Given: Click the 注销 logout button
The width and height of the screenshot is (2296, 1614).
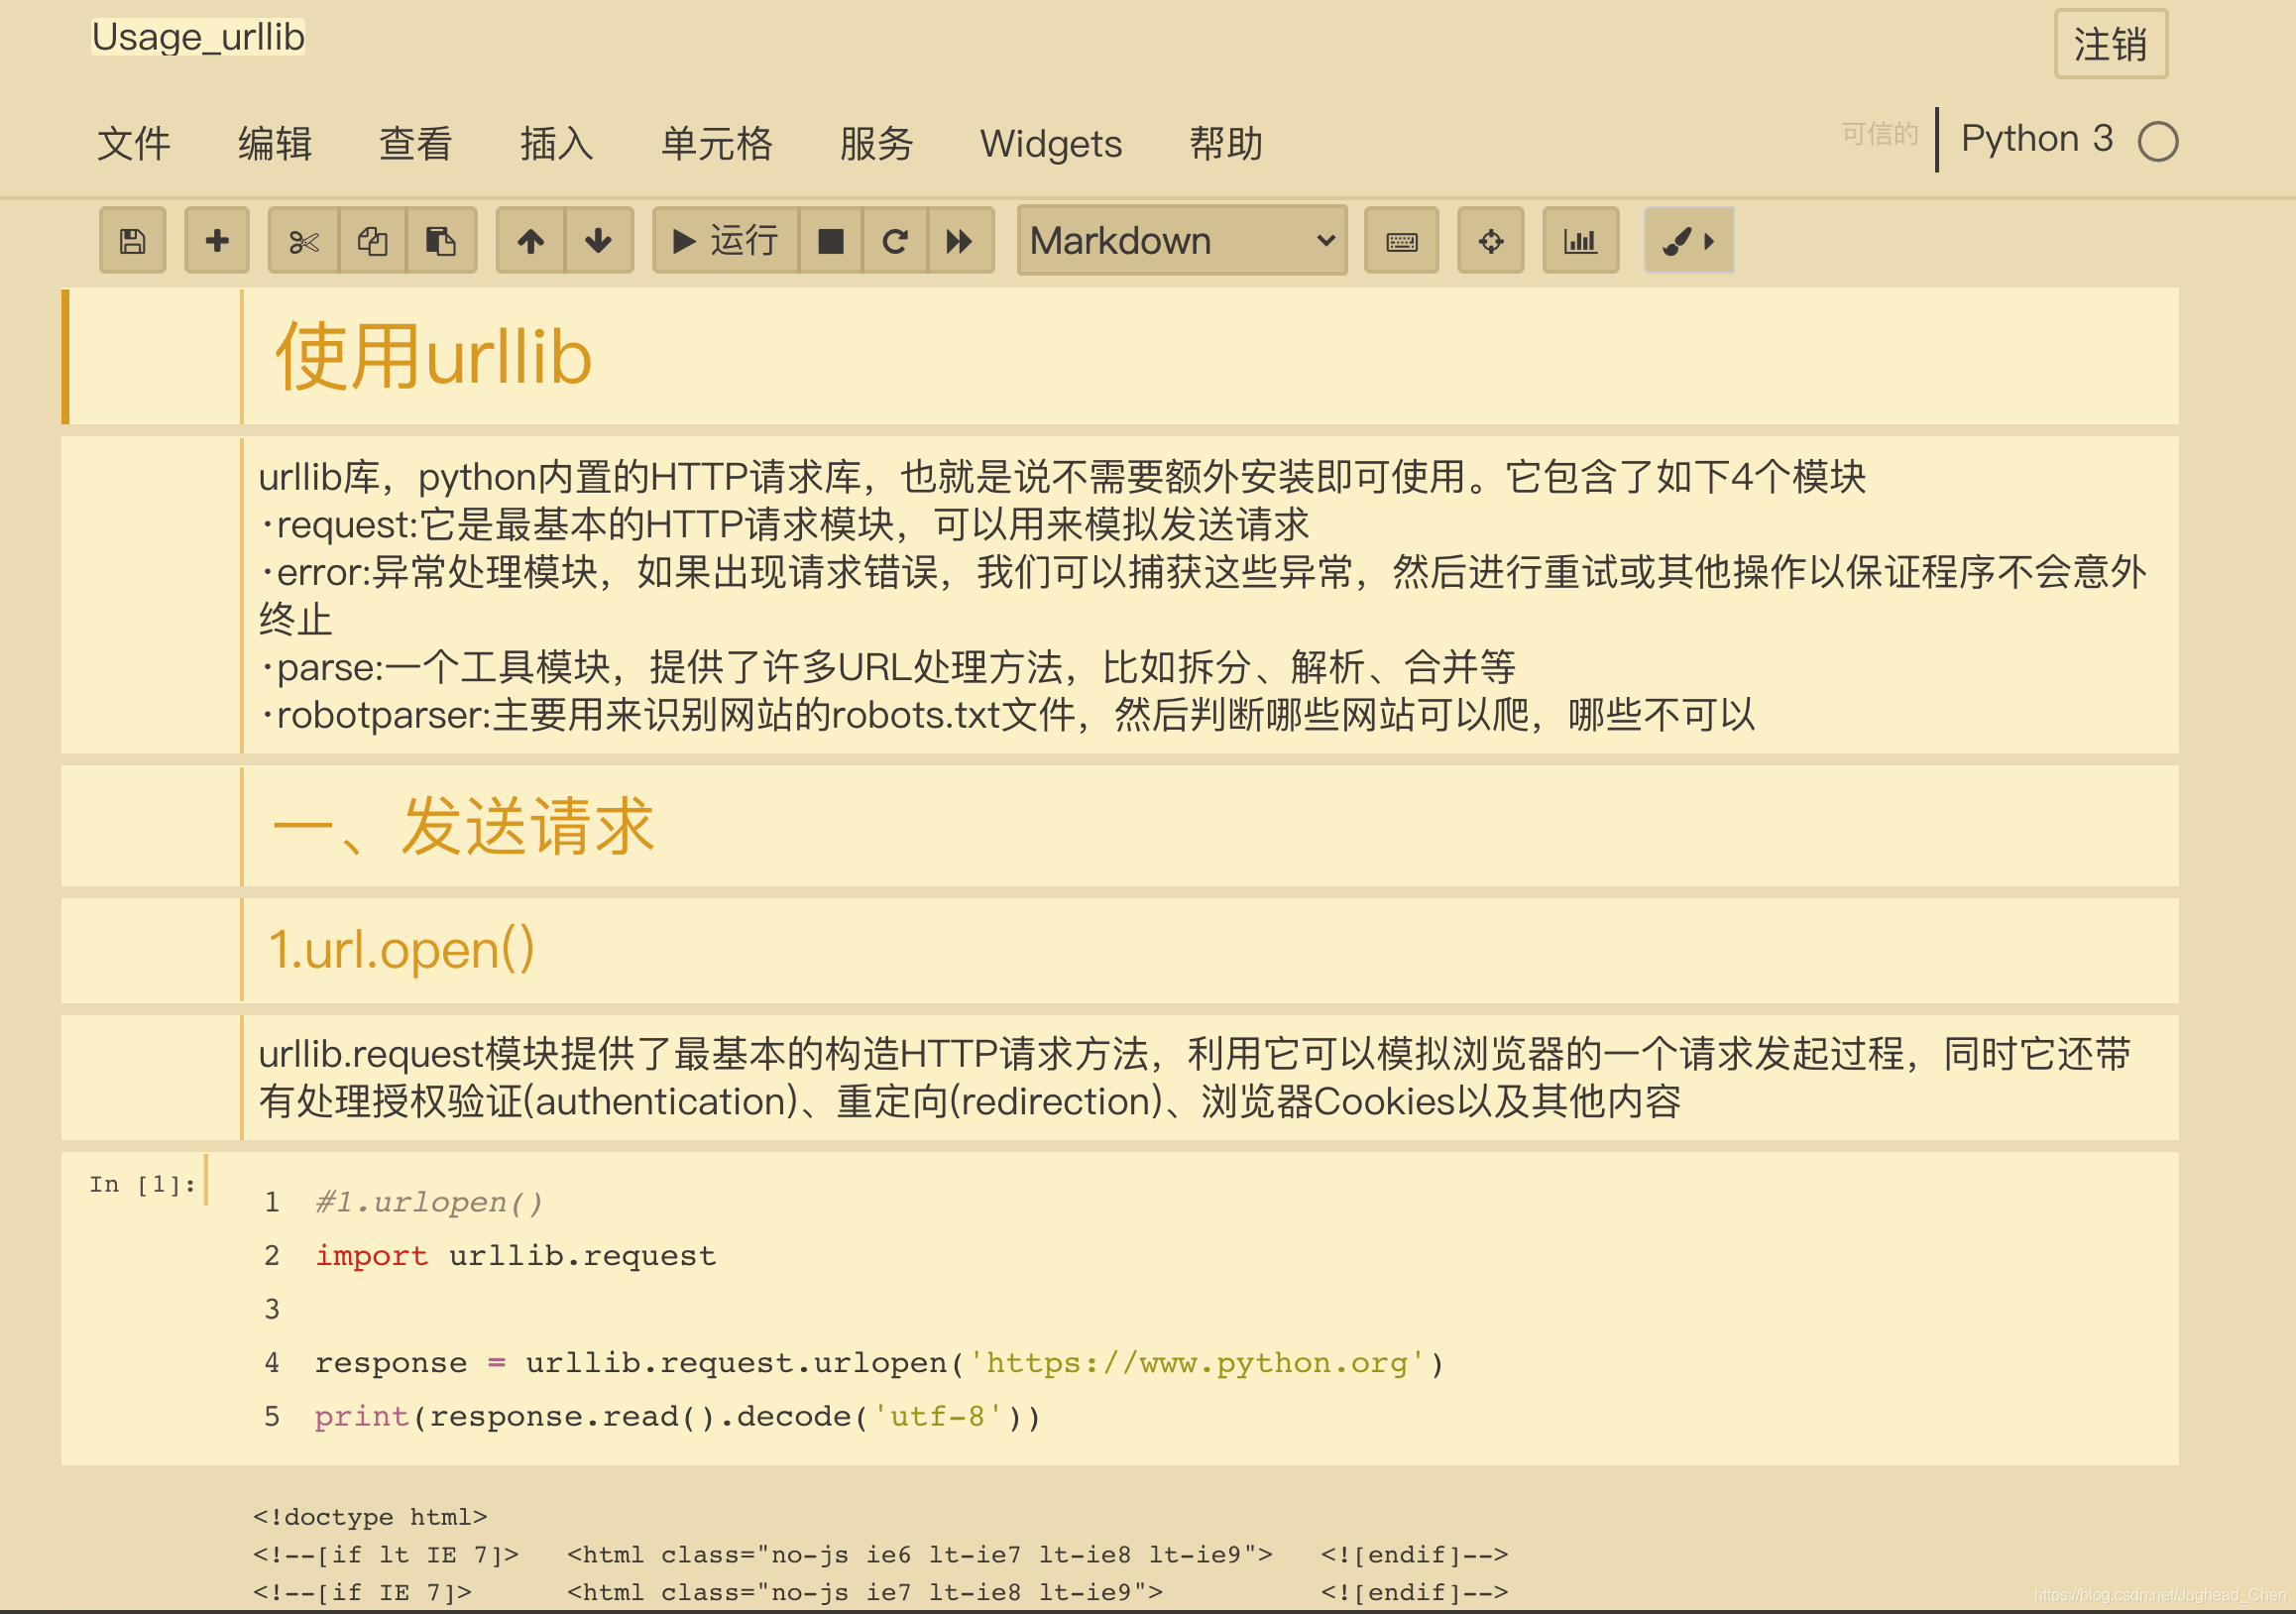Looking at the screenshot, I should pyautogui.click(x=2110, y=44).
